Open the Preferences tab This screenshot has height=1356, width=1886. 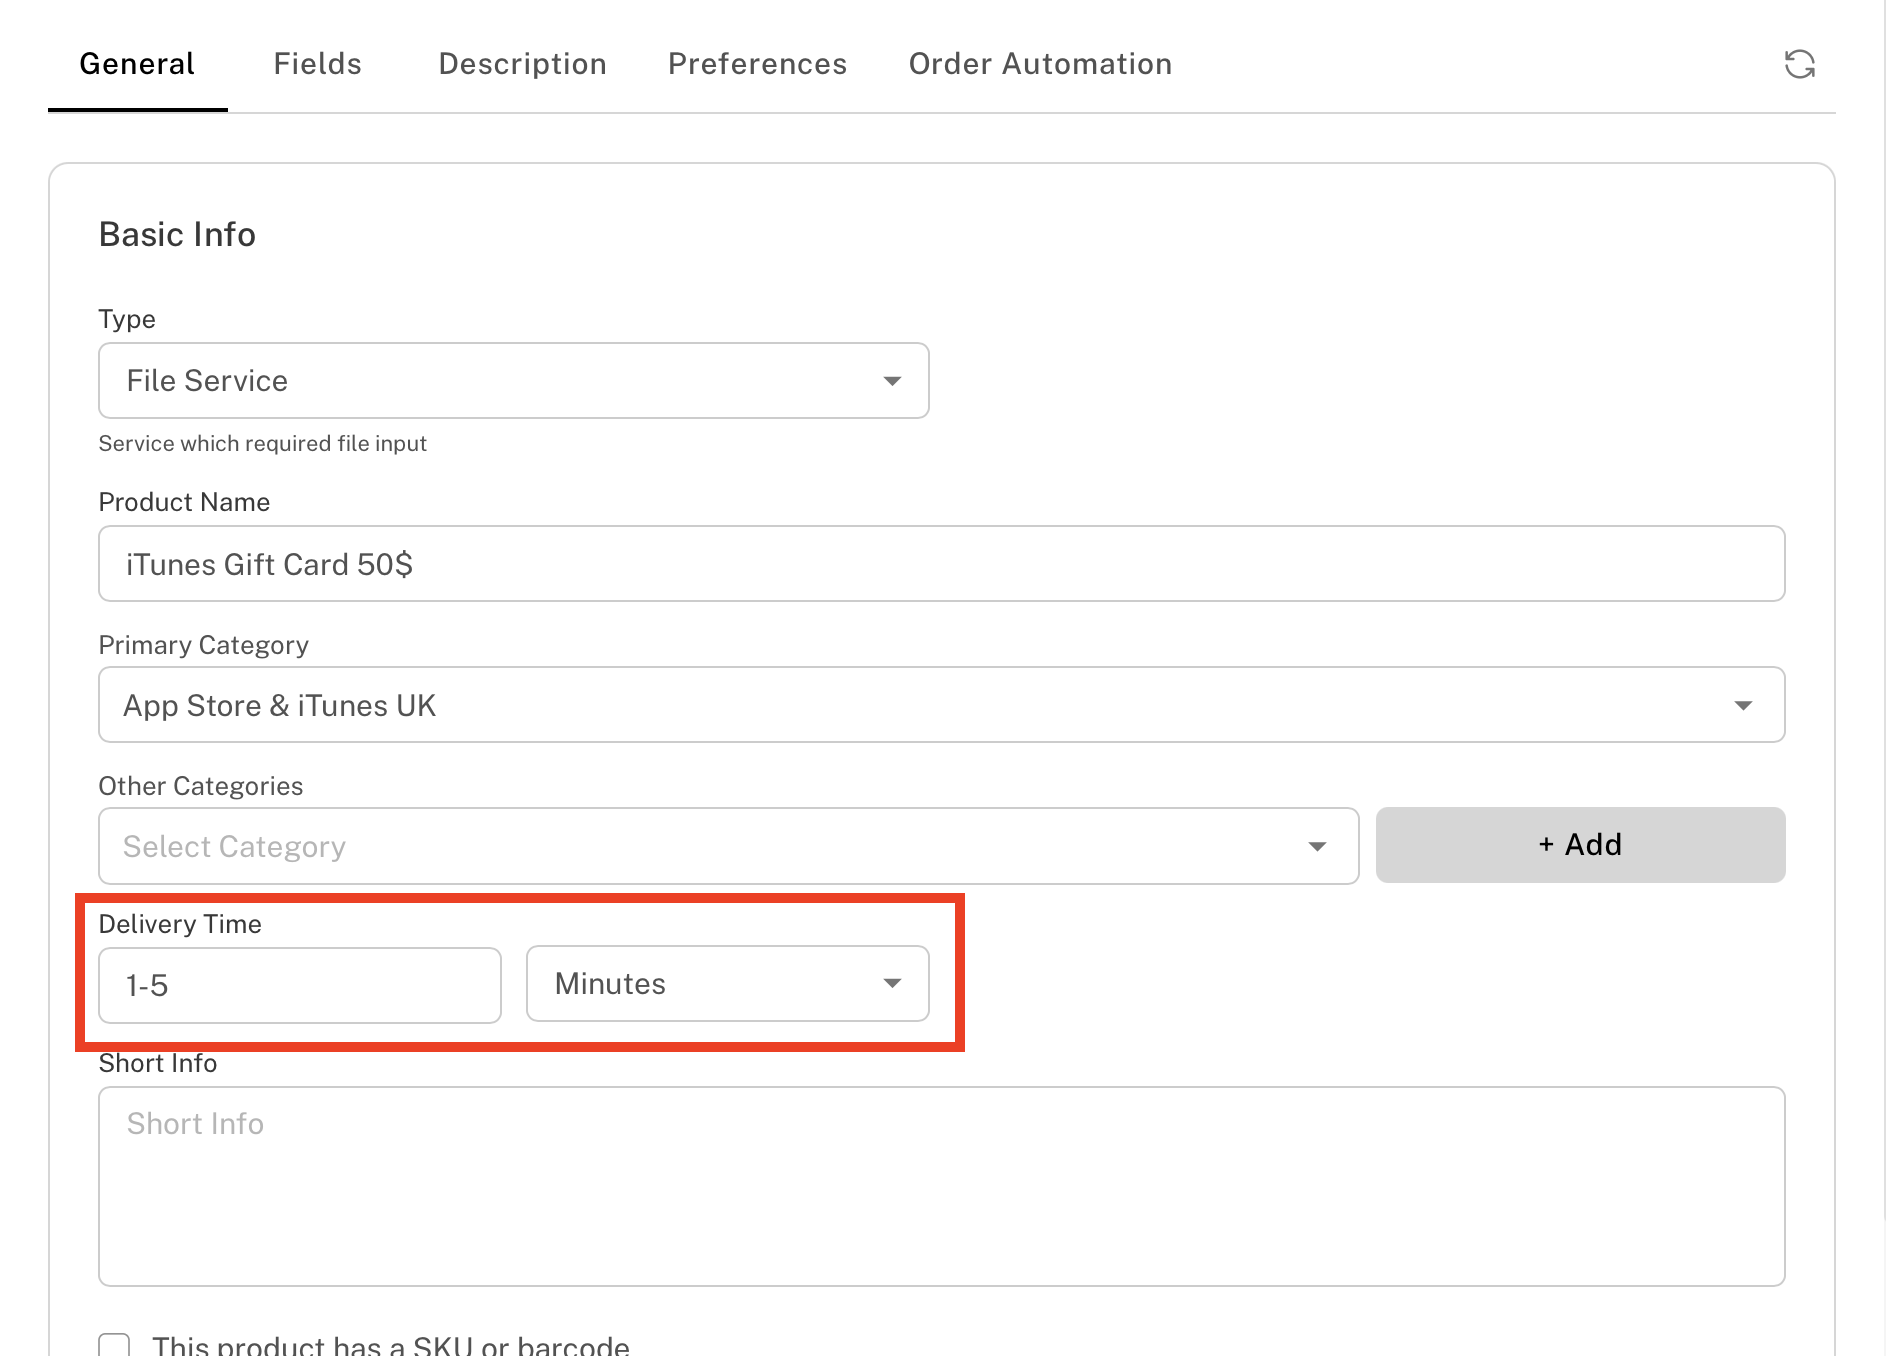click(x=757, y=64)
